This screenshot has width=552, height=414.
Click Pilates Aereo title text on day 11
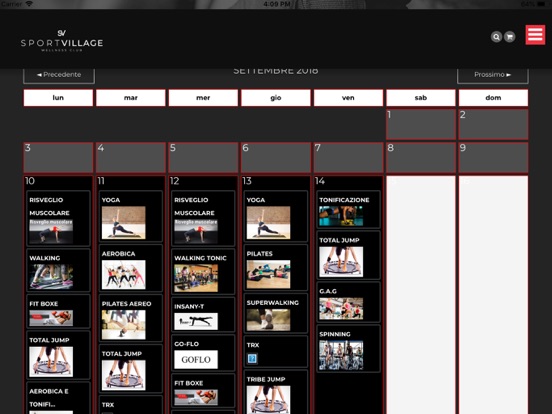click(127, 304)
